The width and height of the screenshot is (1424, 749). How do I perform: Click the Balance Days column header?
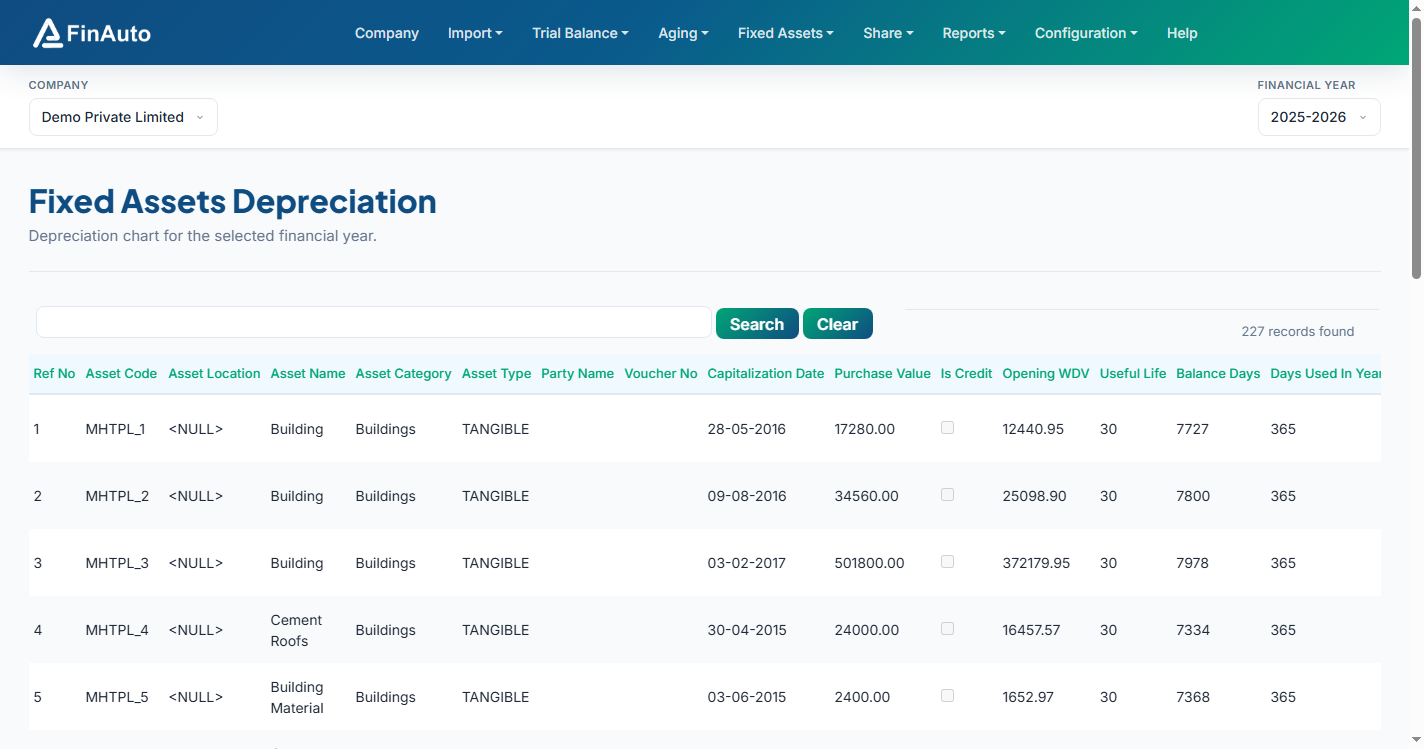coord(1218,373)
